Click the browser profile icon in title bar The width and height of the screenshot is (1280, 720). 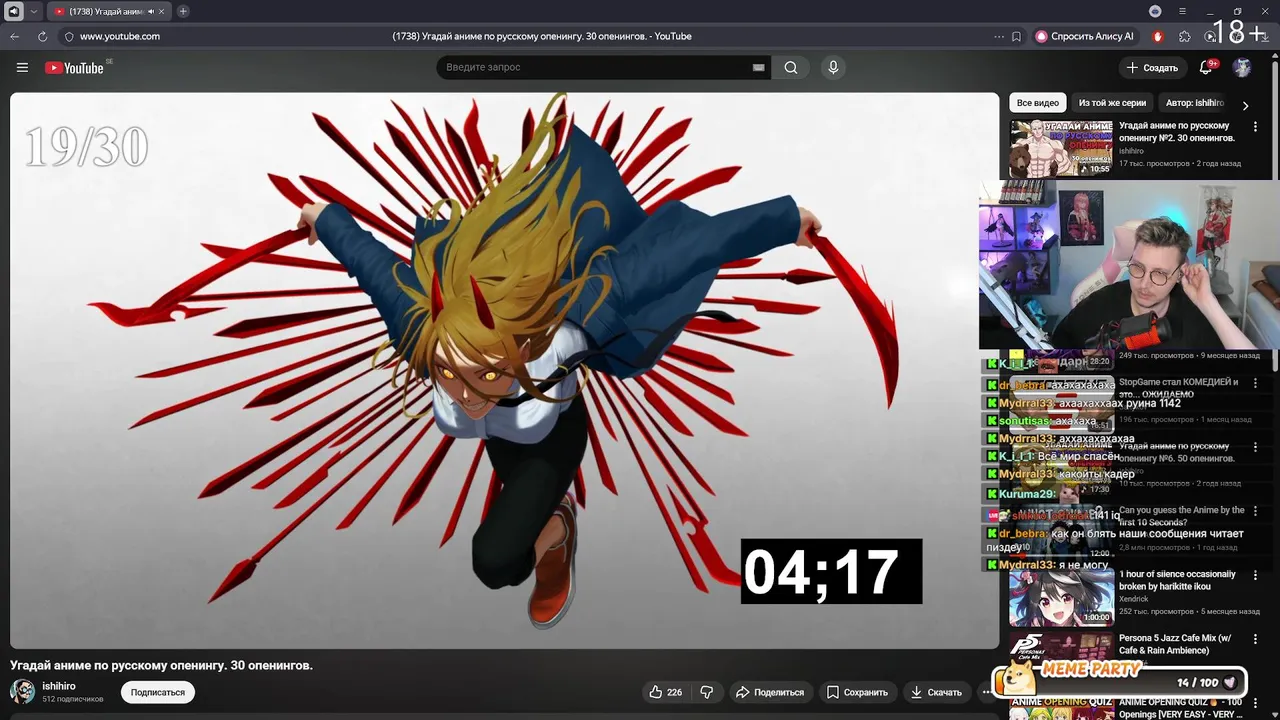[x=1155, y=11]
